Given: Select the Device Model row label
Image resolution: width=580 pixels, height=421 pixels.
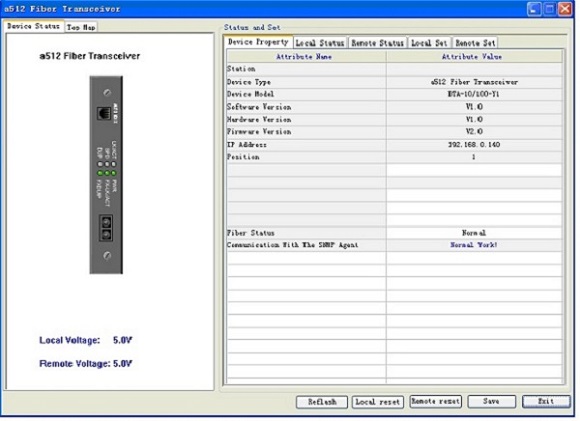Looking at the screenshot, I should [x=250, y=94].
